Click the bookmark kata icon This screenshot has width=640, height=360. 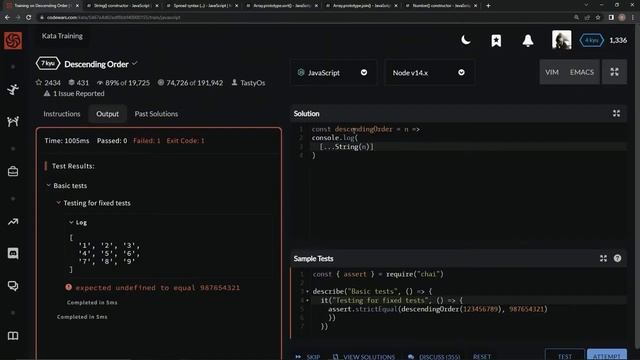pos(496,40)
